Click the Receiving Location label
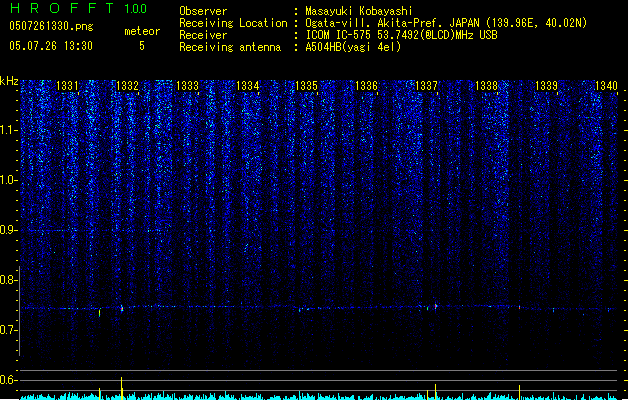This screenshot has width=629, height=400. coord(233,23)
